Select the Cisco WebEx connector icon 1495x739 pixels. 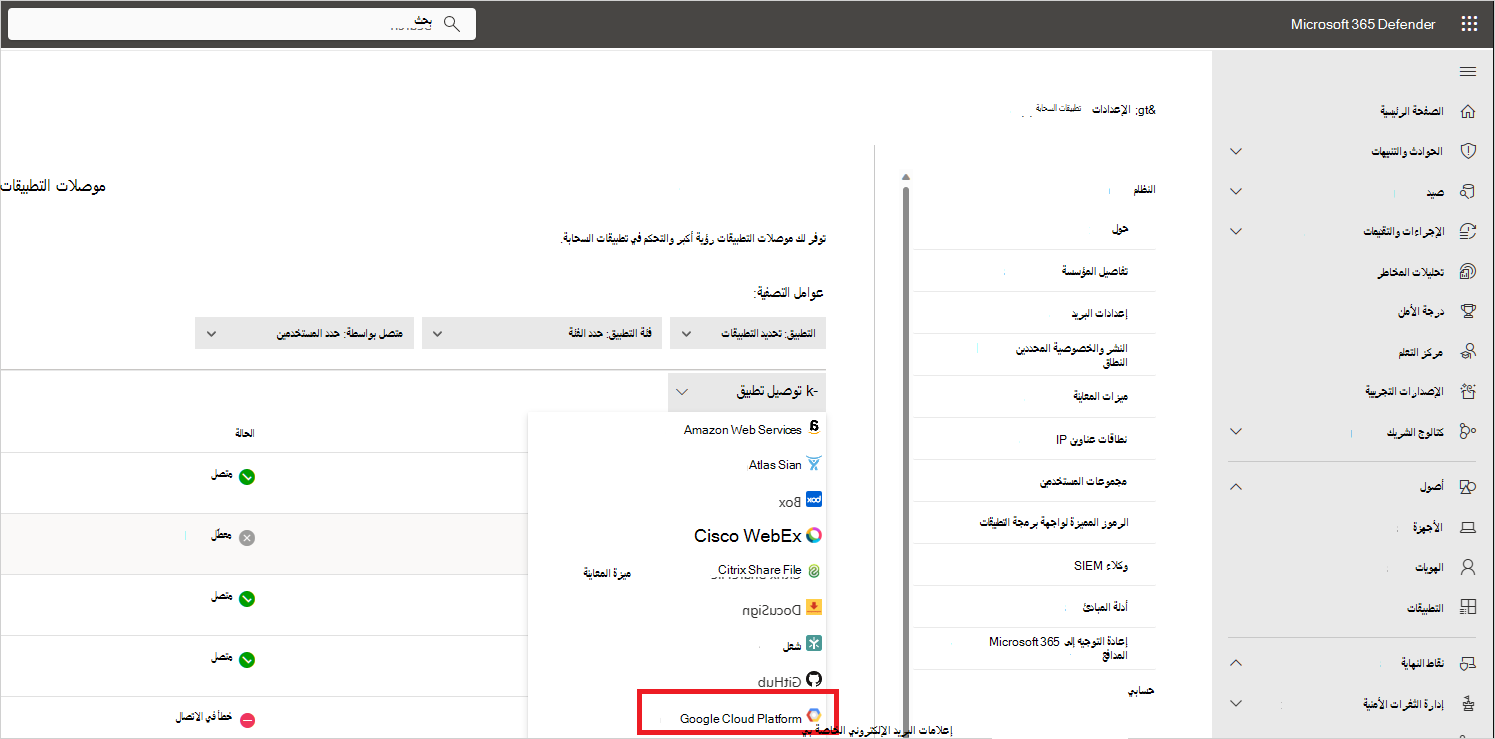[x=814, y=535]
